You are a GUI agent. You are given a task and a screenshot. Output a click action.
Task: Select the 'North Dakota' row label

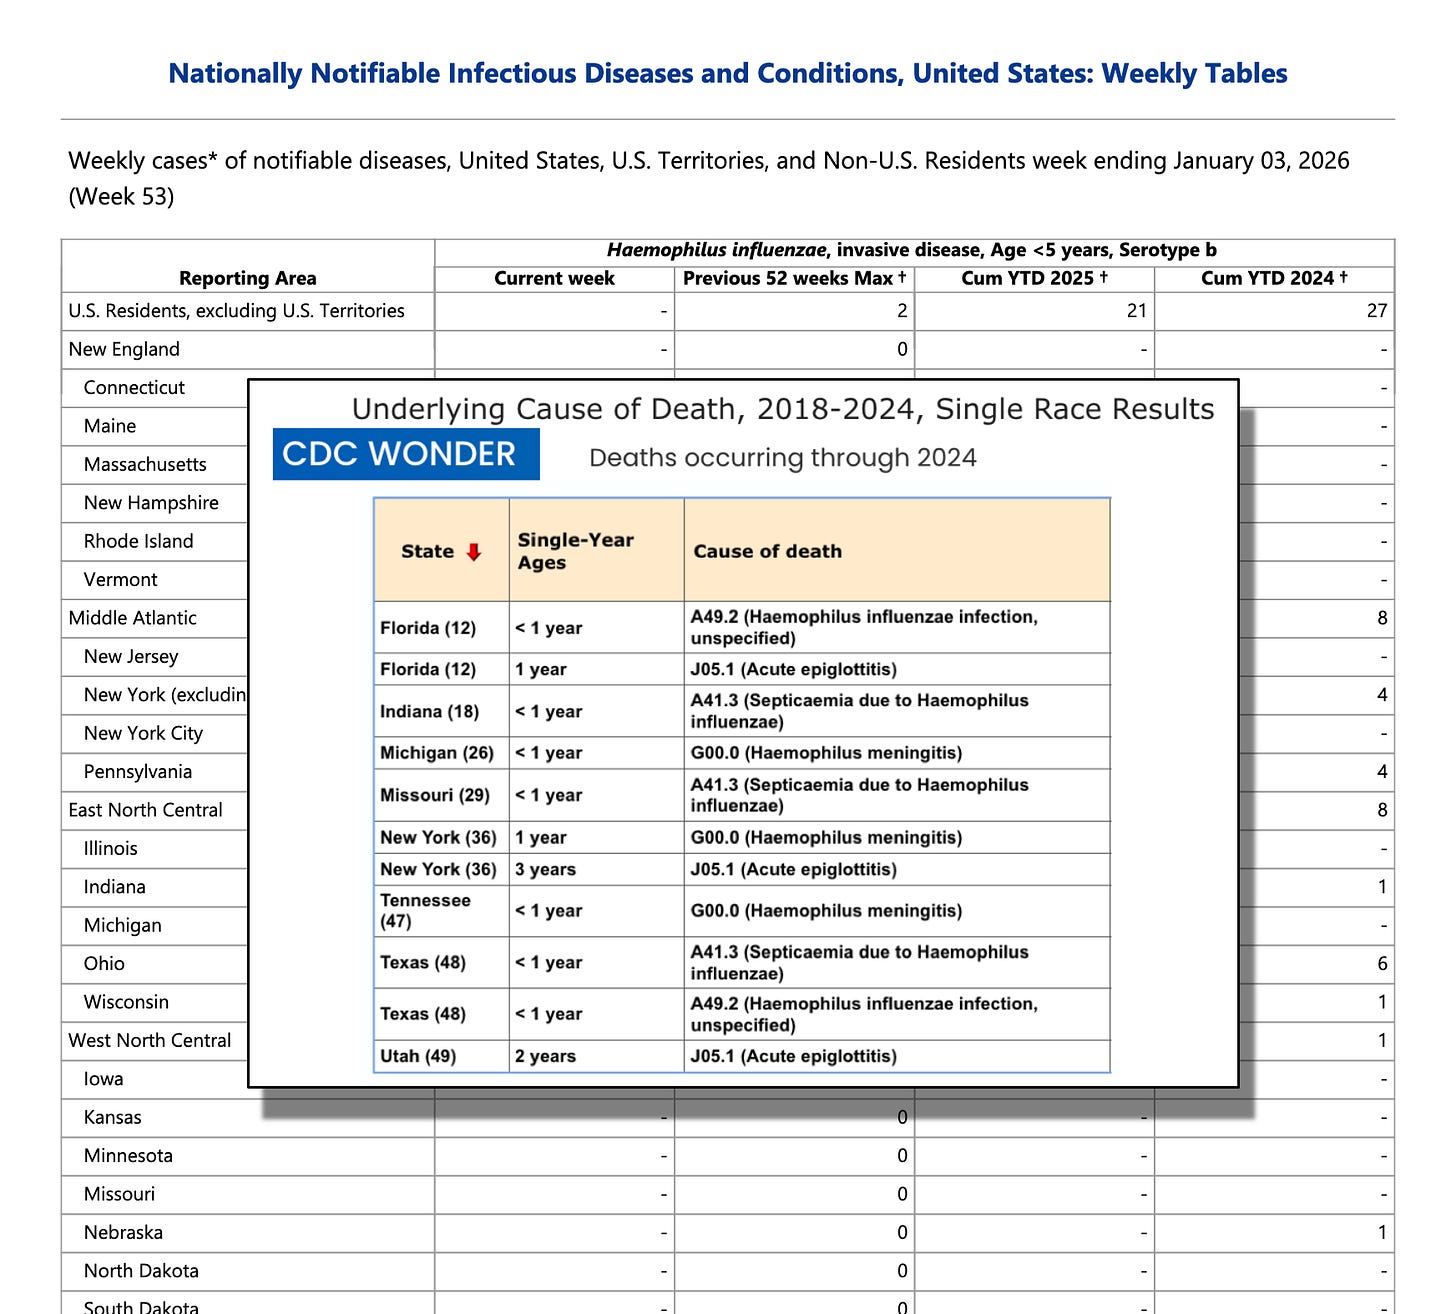[141, 1270]
